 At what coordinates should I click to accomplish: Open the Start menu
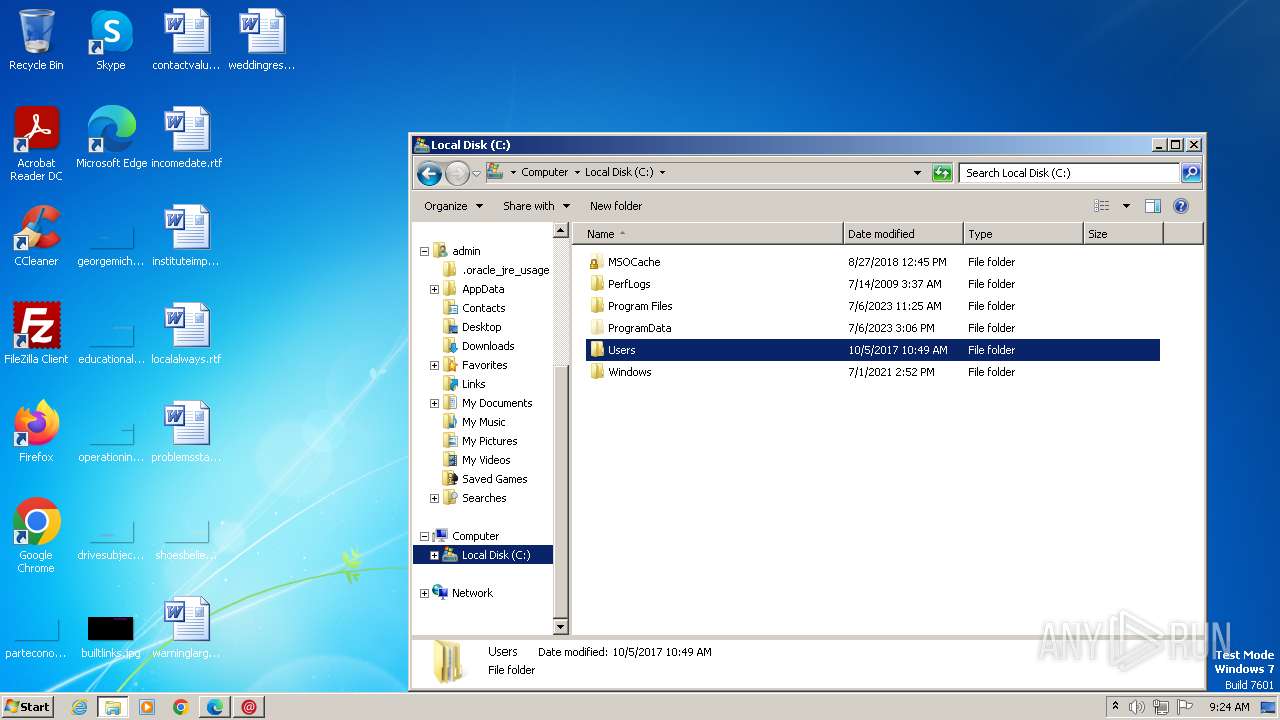[x=28, y=706]
